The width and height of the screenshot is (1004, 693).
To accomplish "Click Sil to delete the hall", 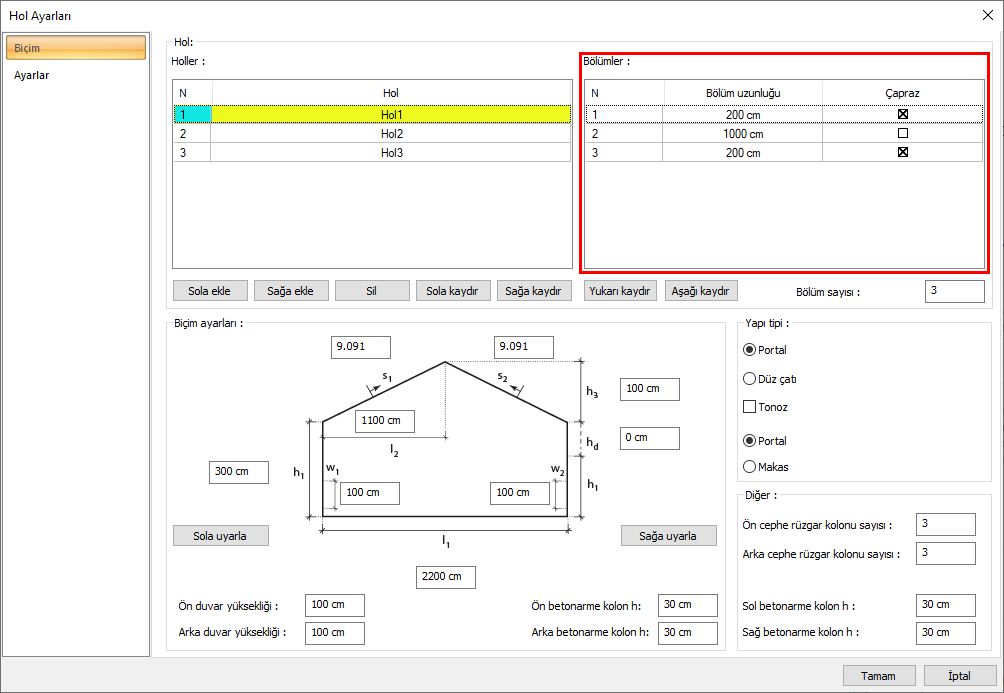I will pos(372,291).
